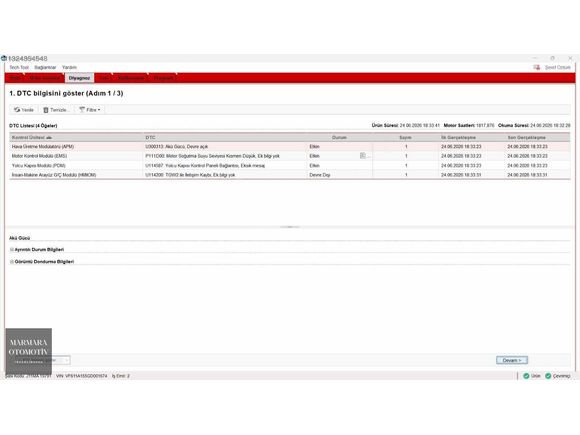The image size is (580, 435).
Task: Switch to the Program tab
Action: pos(163,78)
